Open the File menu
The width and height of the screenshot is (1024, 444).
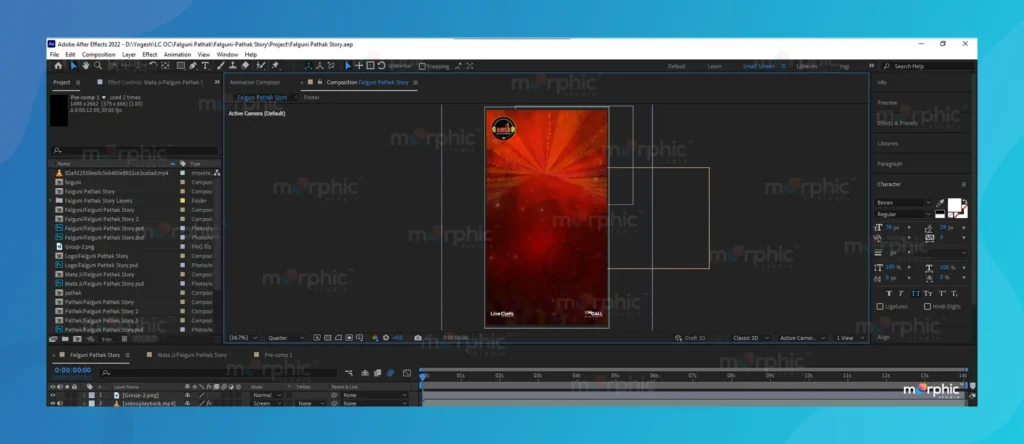(54, 55)
